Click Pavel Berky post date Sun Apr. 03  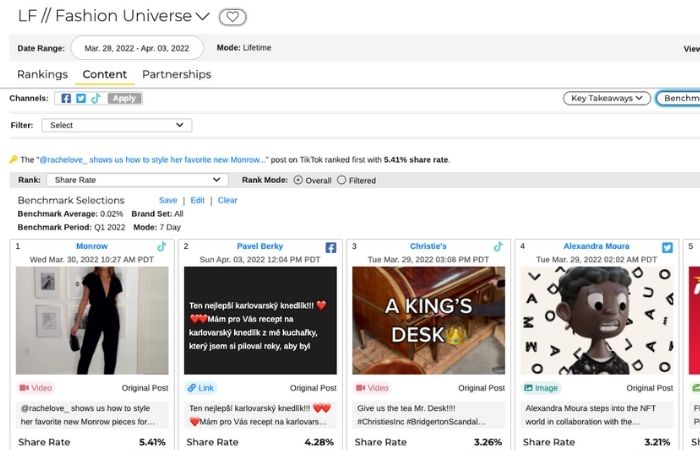260,260
